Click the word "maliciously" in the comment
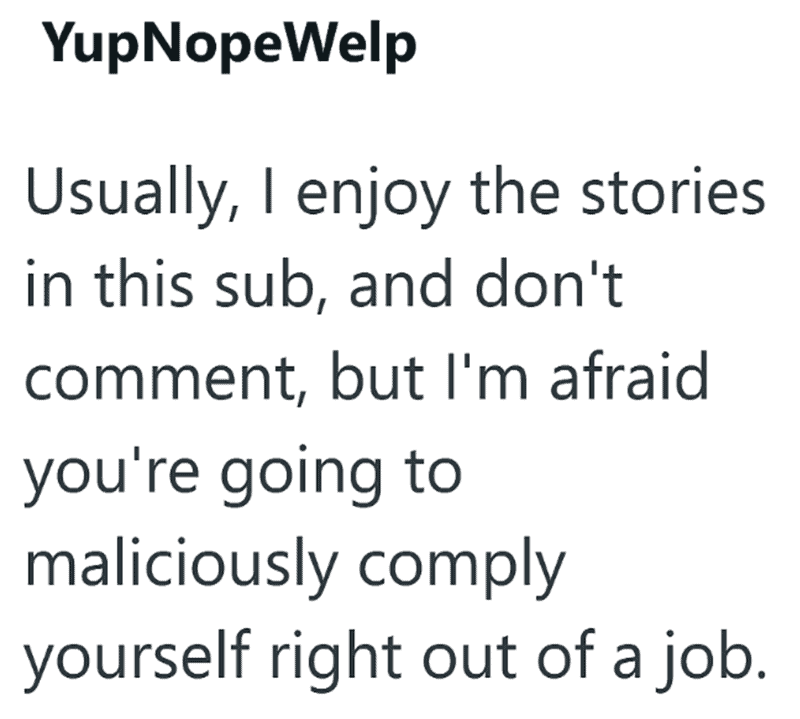This screenshot has height=719, width=800. click(x=181, y=568)
